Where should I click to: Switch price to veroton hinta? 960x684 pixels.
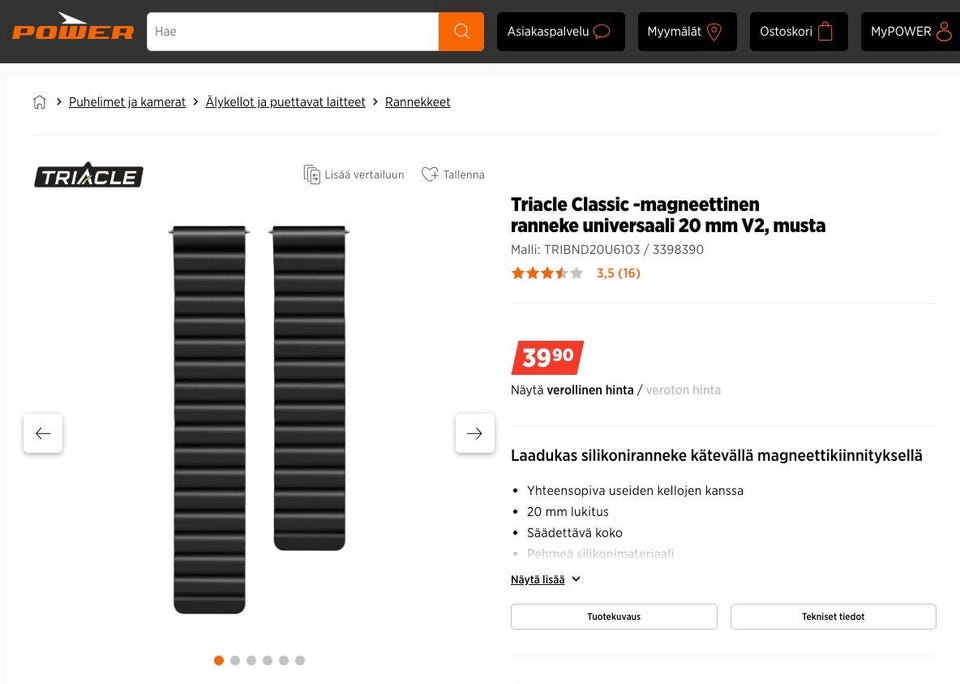click(683, 390)
